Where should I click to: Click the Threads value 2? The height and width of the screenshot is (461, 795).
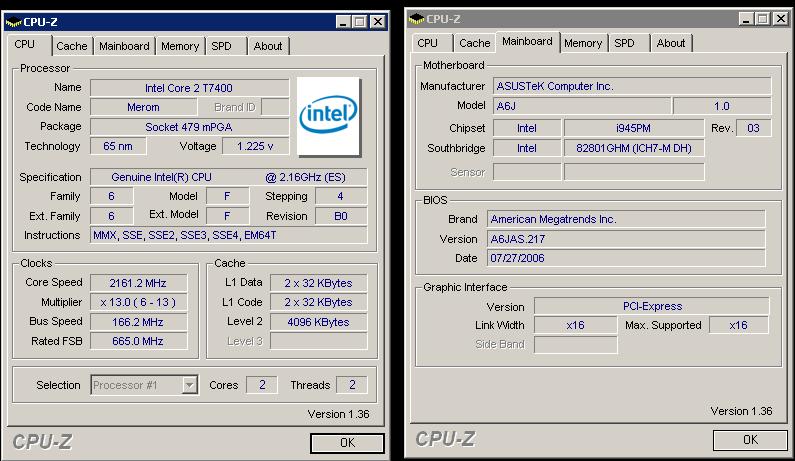pos(352,385)
